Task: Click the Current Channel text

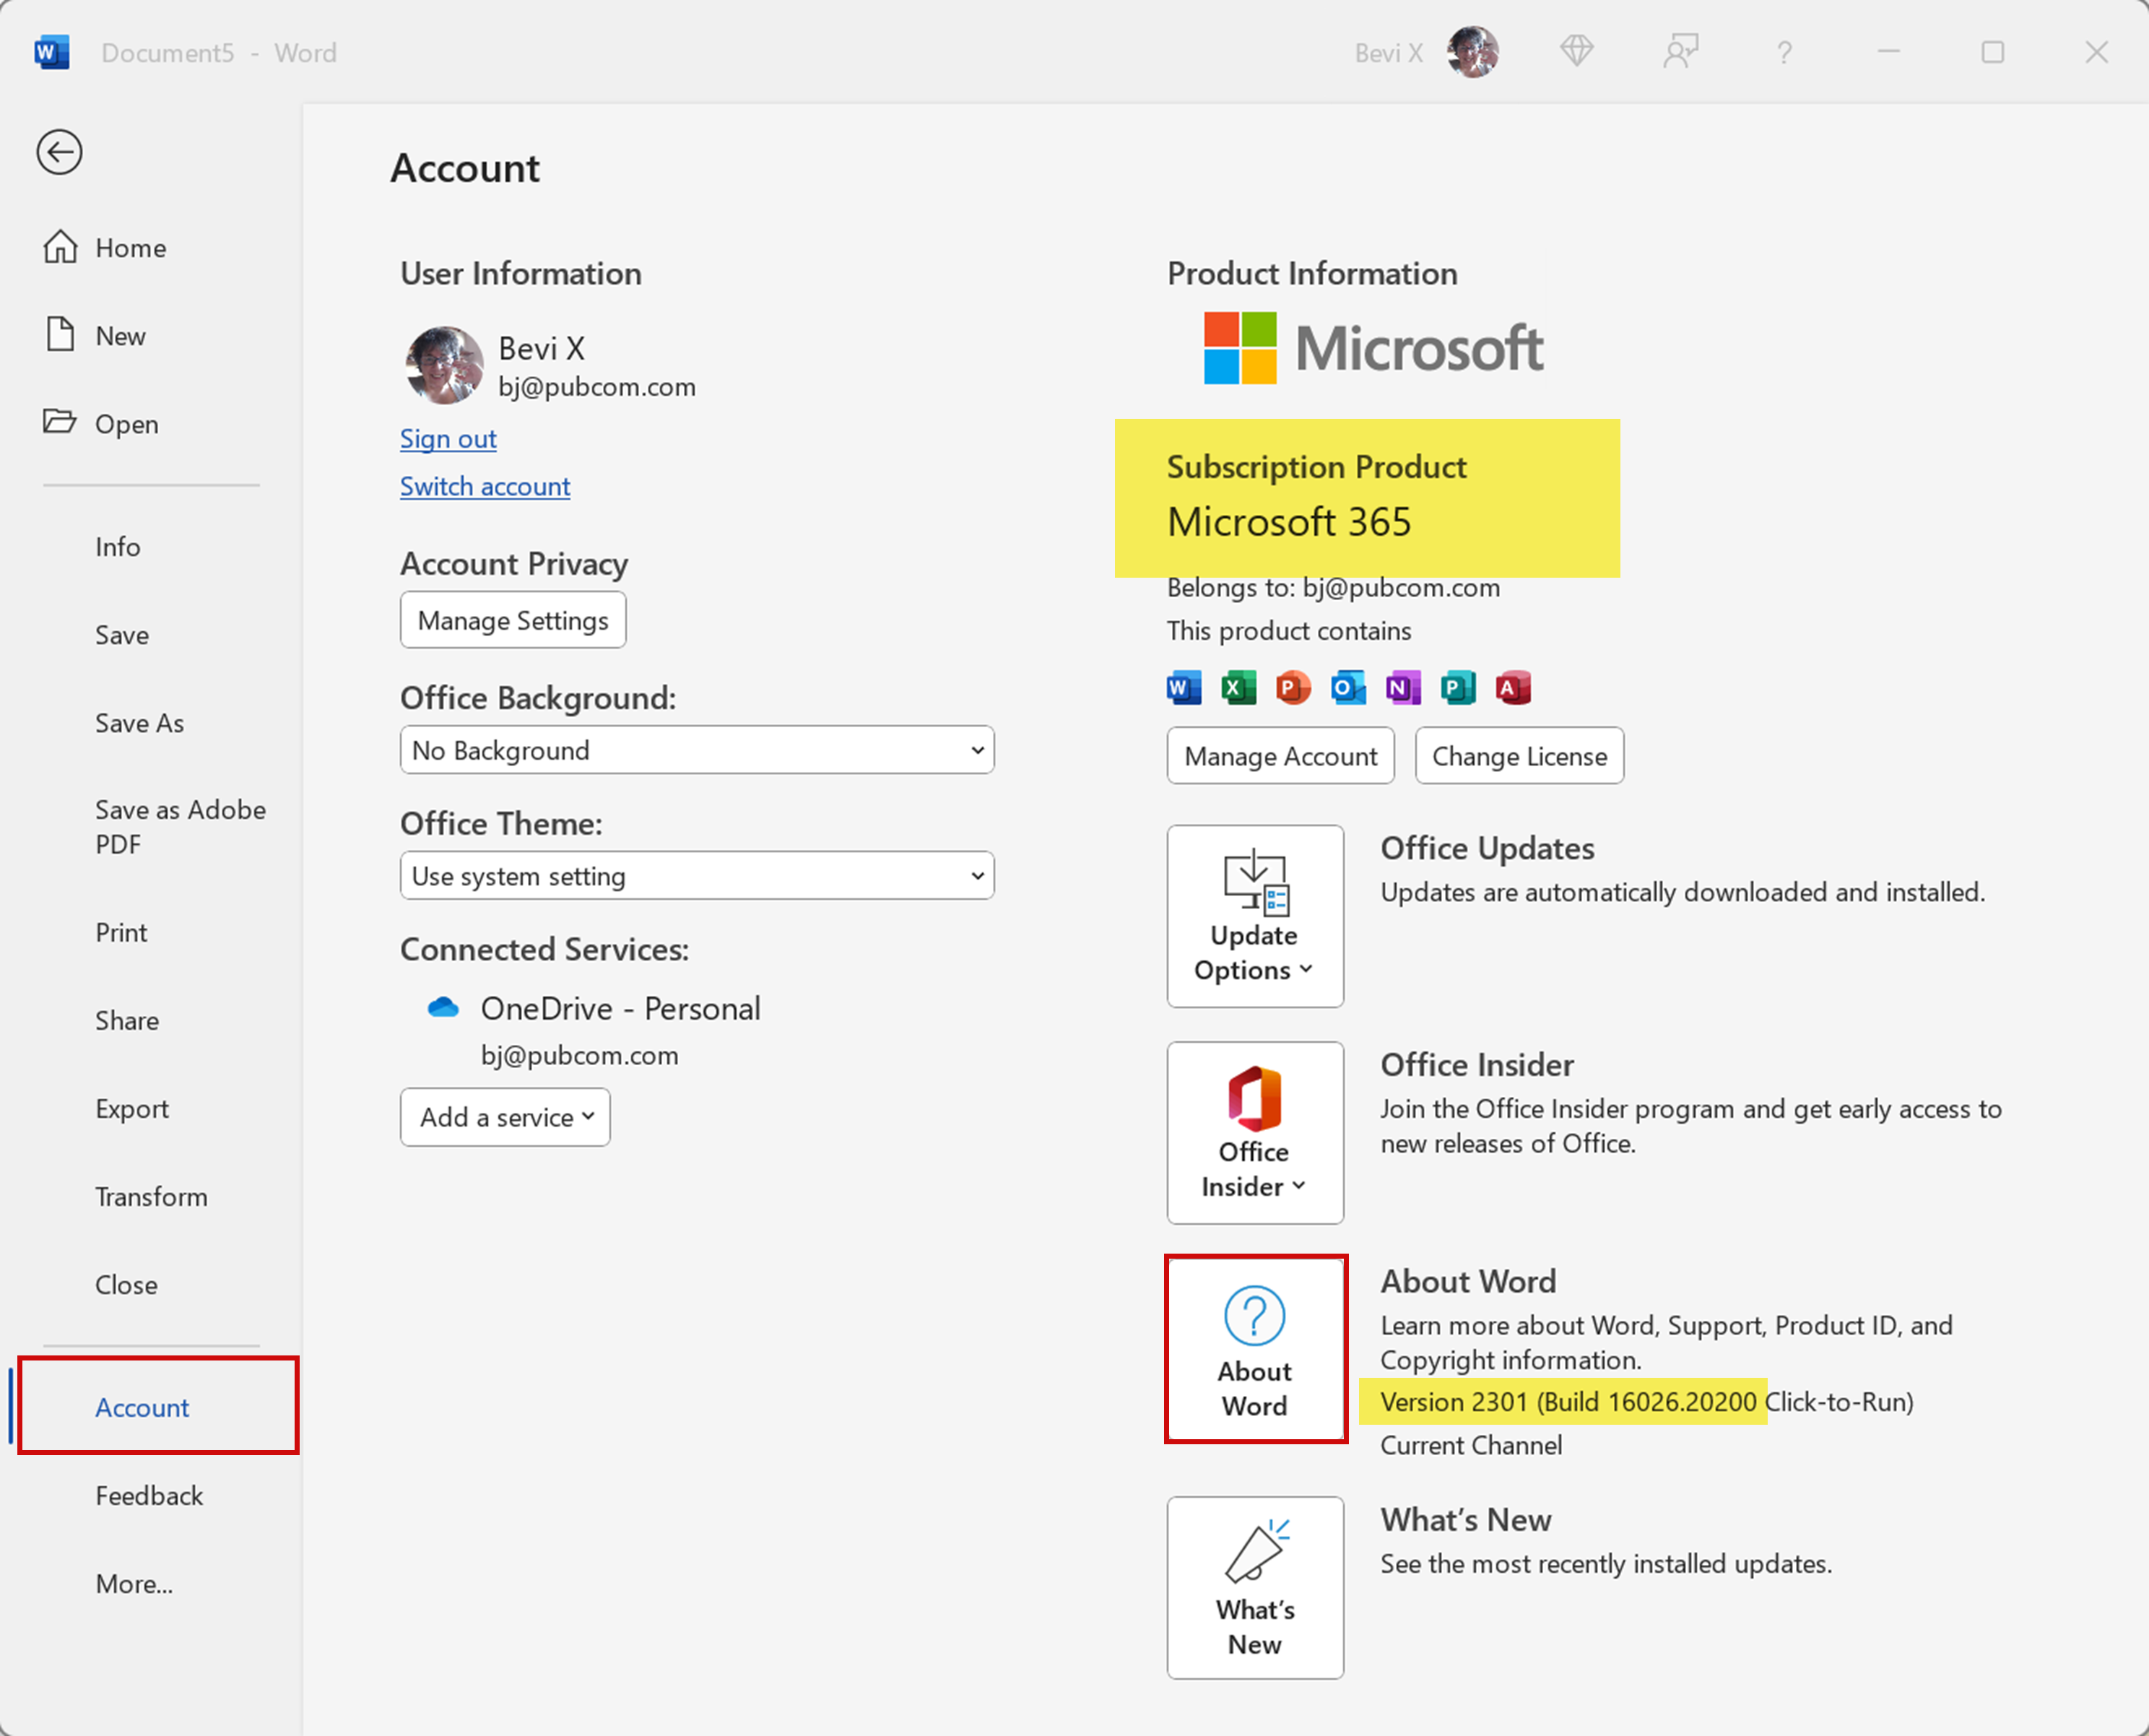Action: click(x=1471, y=1446)
